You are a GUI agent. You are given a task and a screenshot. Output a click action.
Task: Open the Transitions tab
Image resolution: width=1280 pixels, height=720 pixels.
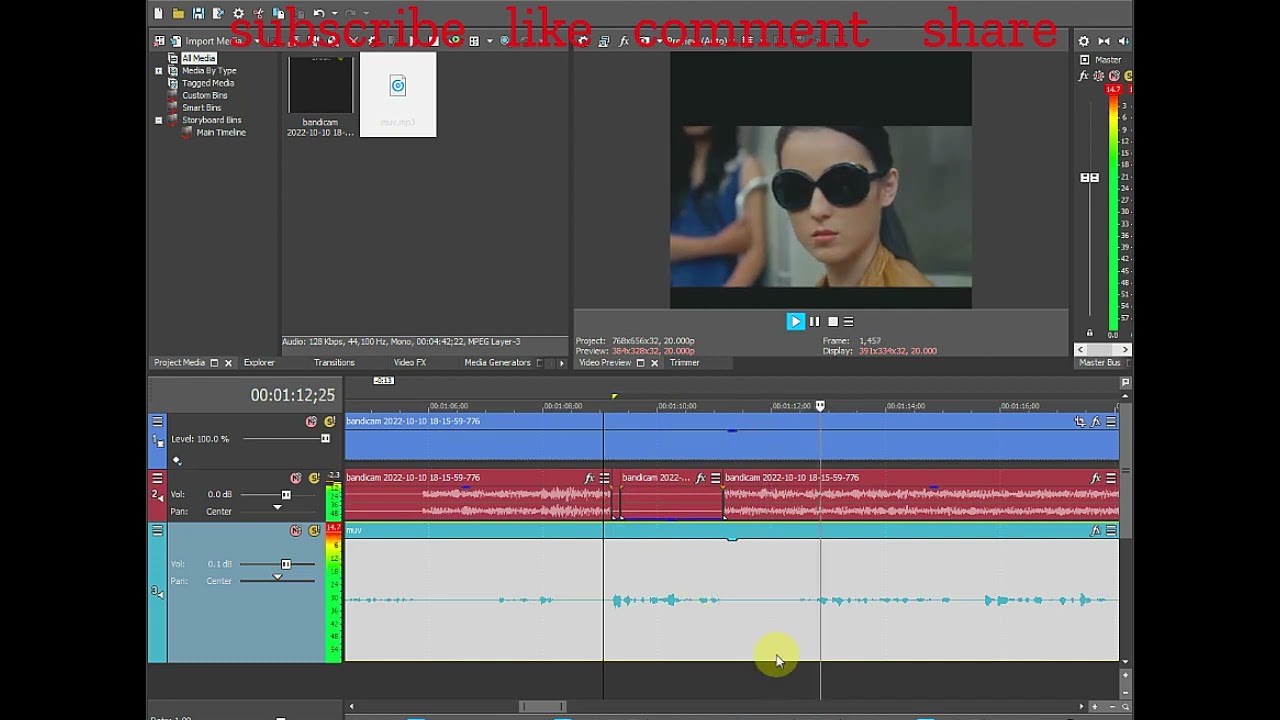tap(334, 363)
